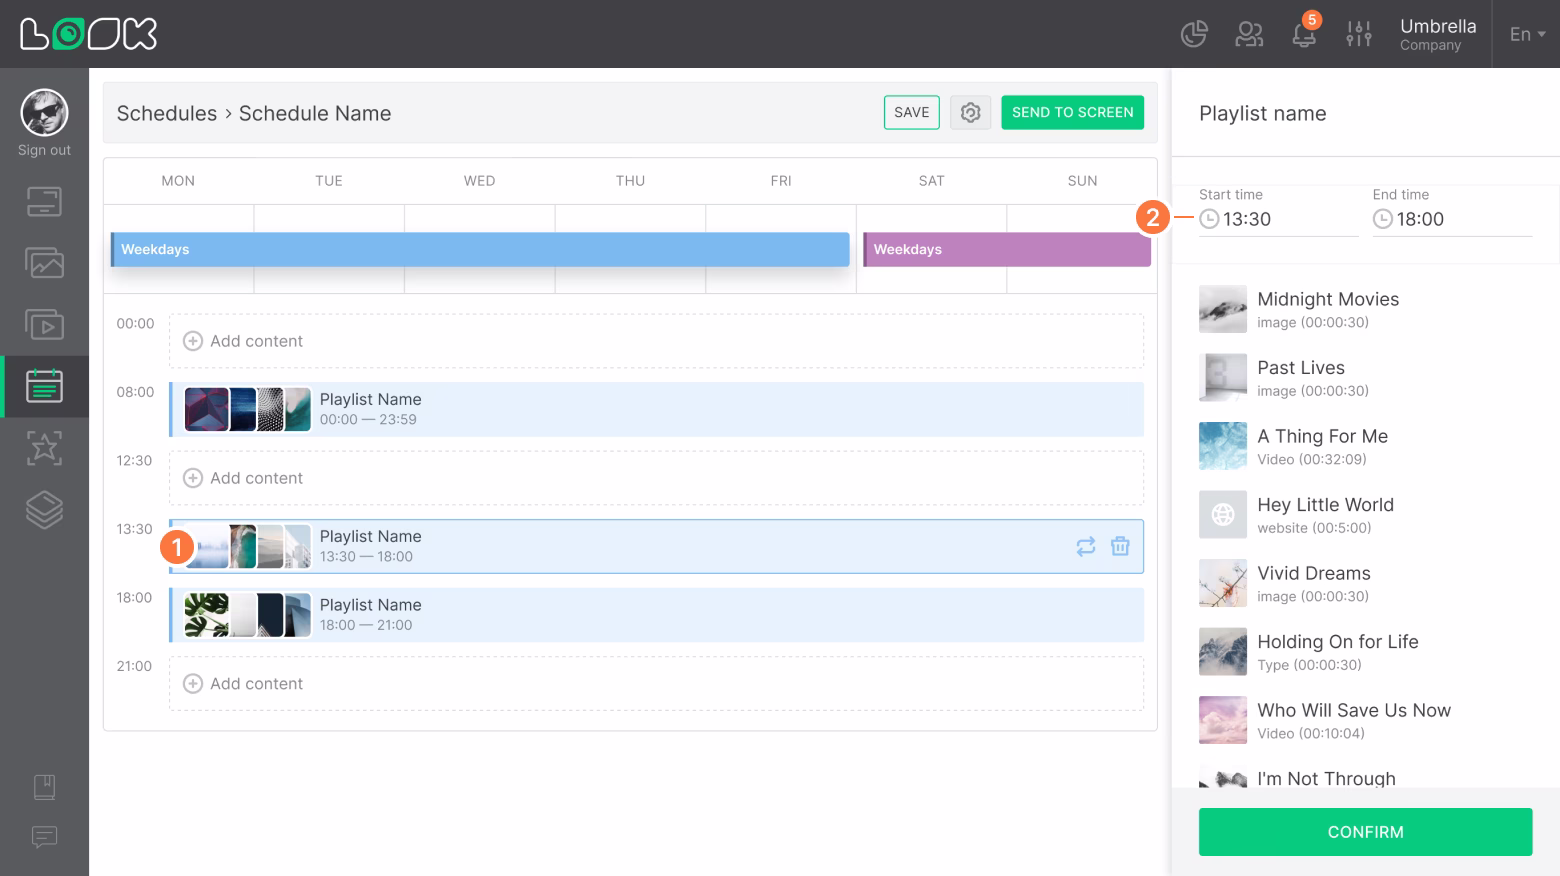Open schedule settings gear button

pos(970,113)
